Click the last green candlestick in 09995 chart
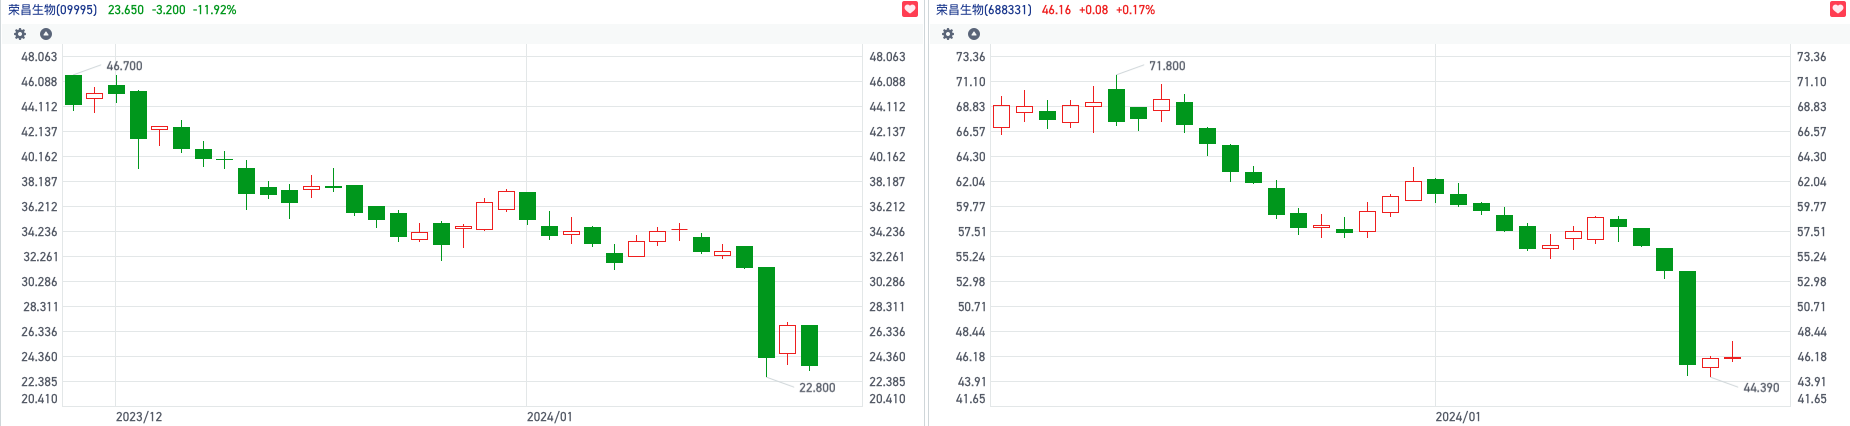The image size is (1850, 426). coord(809,345)
